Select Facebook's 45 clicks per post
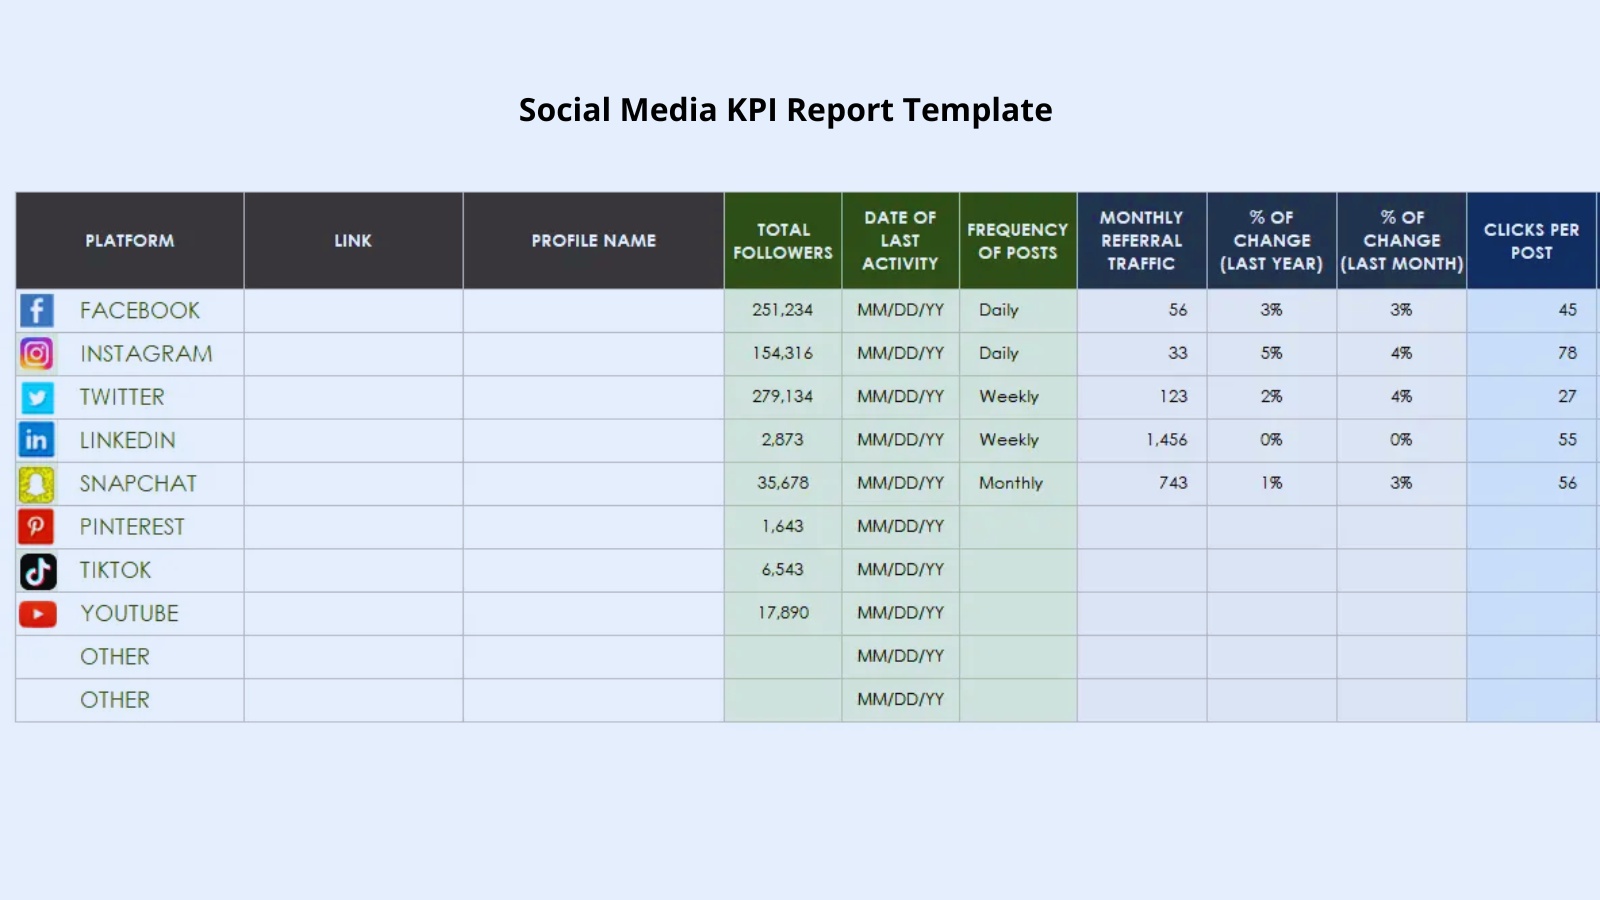This screenshot has height=900, width=1600. click(1532, 311)
